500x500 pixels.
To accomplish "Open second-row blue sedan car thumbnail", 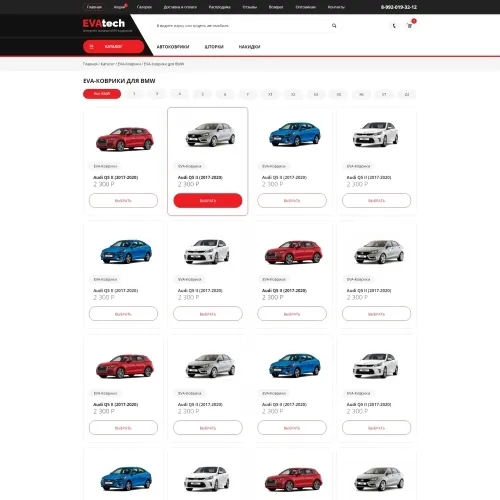I will (x=126, y=251).
